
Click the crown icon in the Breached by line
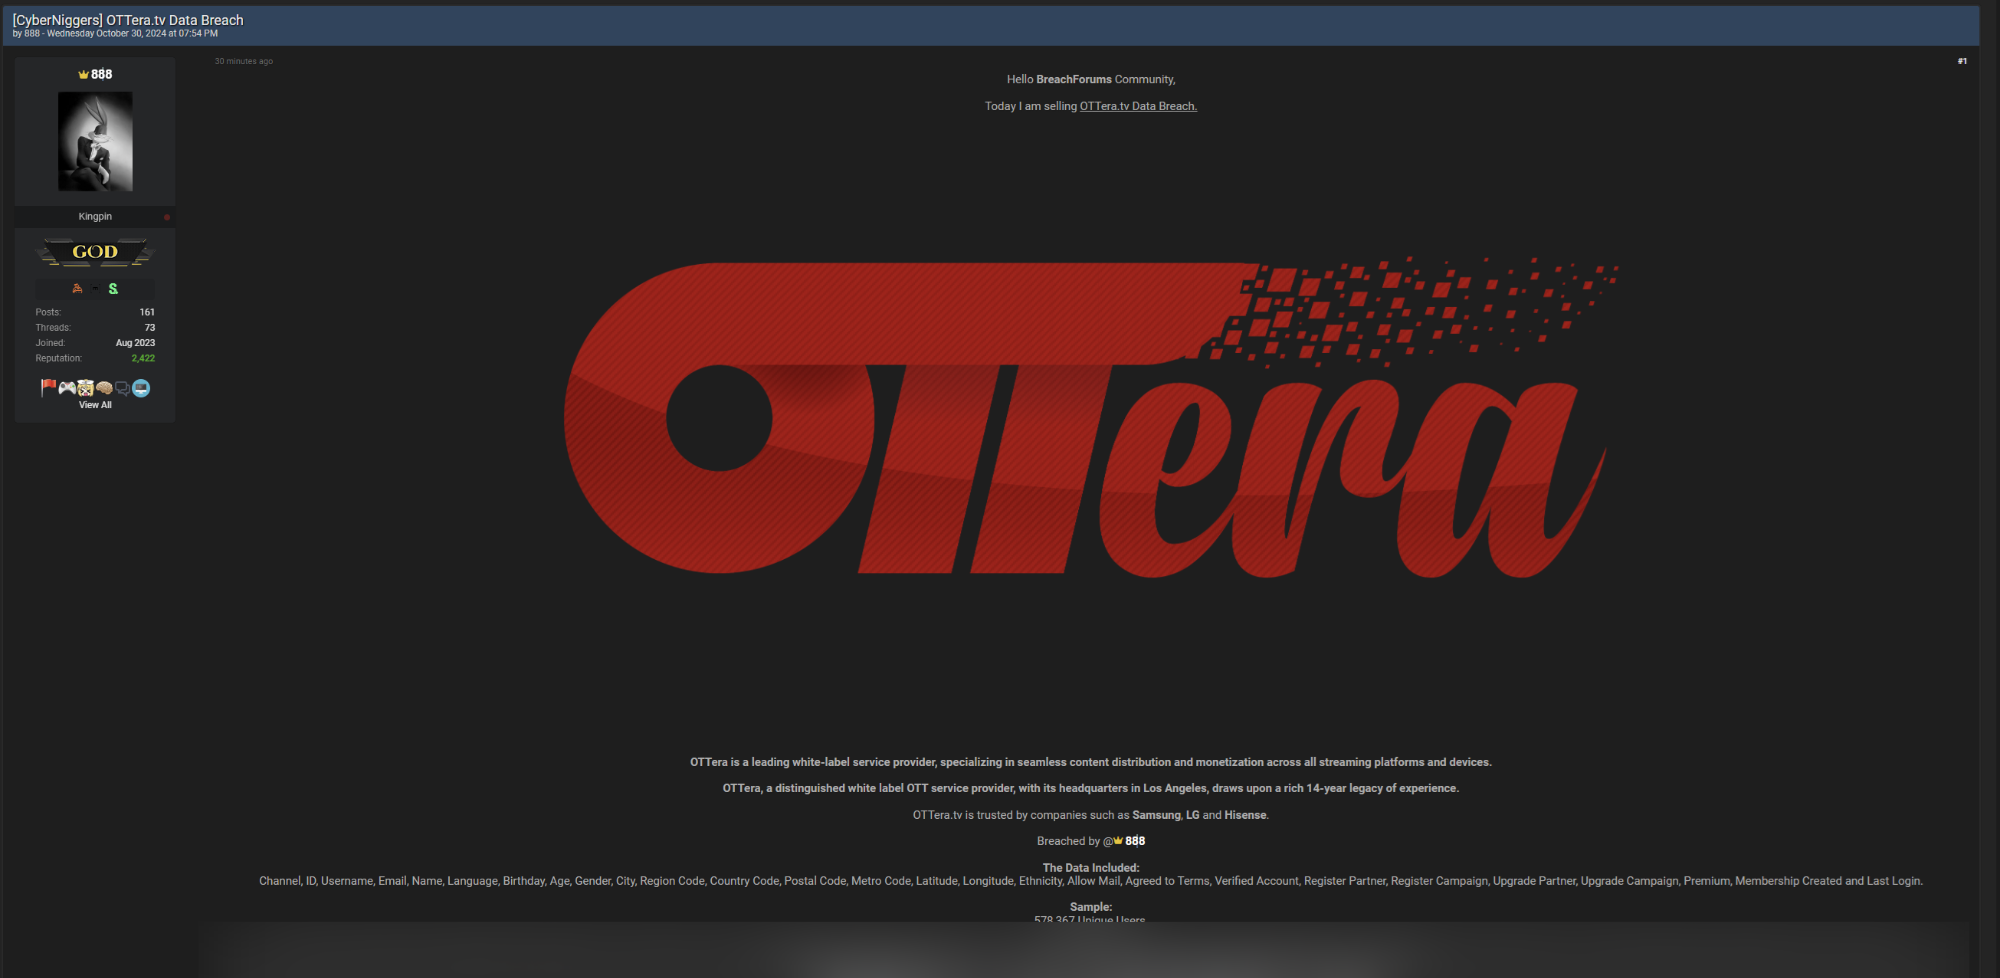(x=1118, y=841)
